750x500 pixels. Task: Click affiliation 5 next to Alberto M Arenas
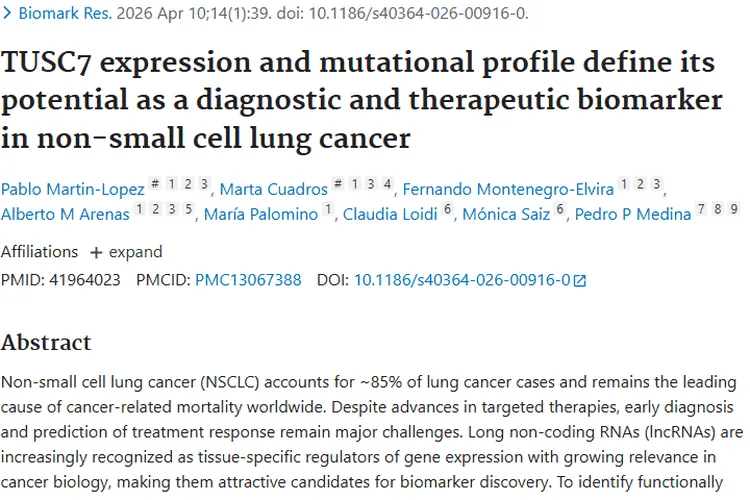point(190,210)
